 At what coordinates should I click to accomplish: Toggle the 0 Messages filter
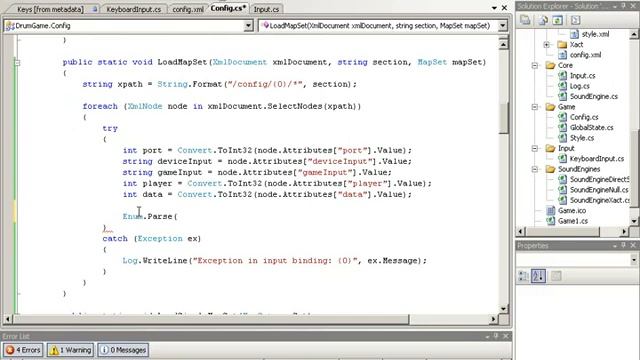(123, 350)
